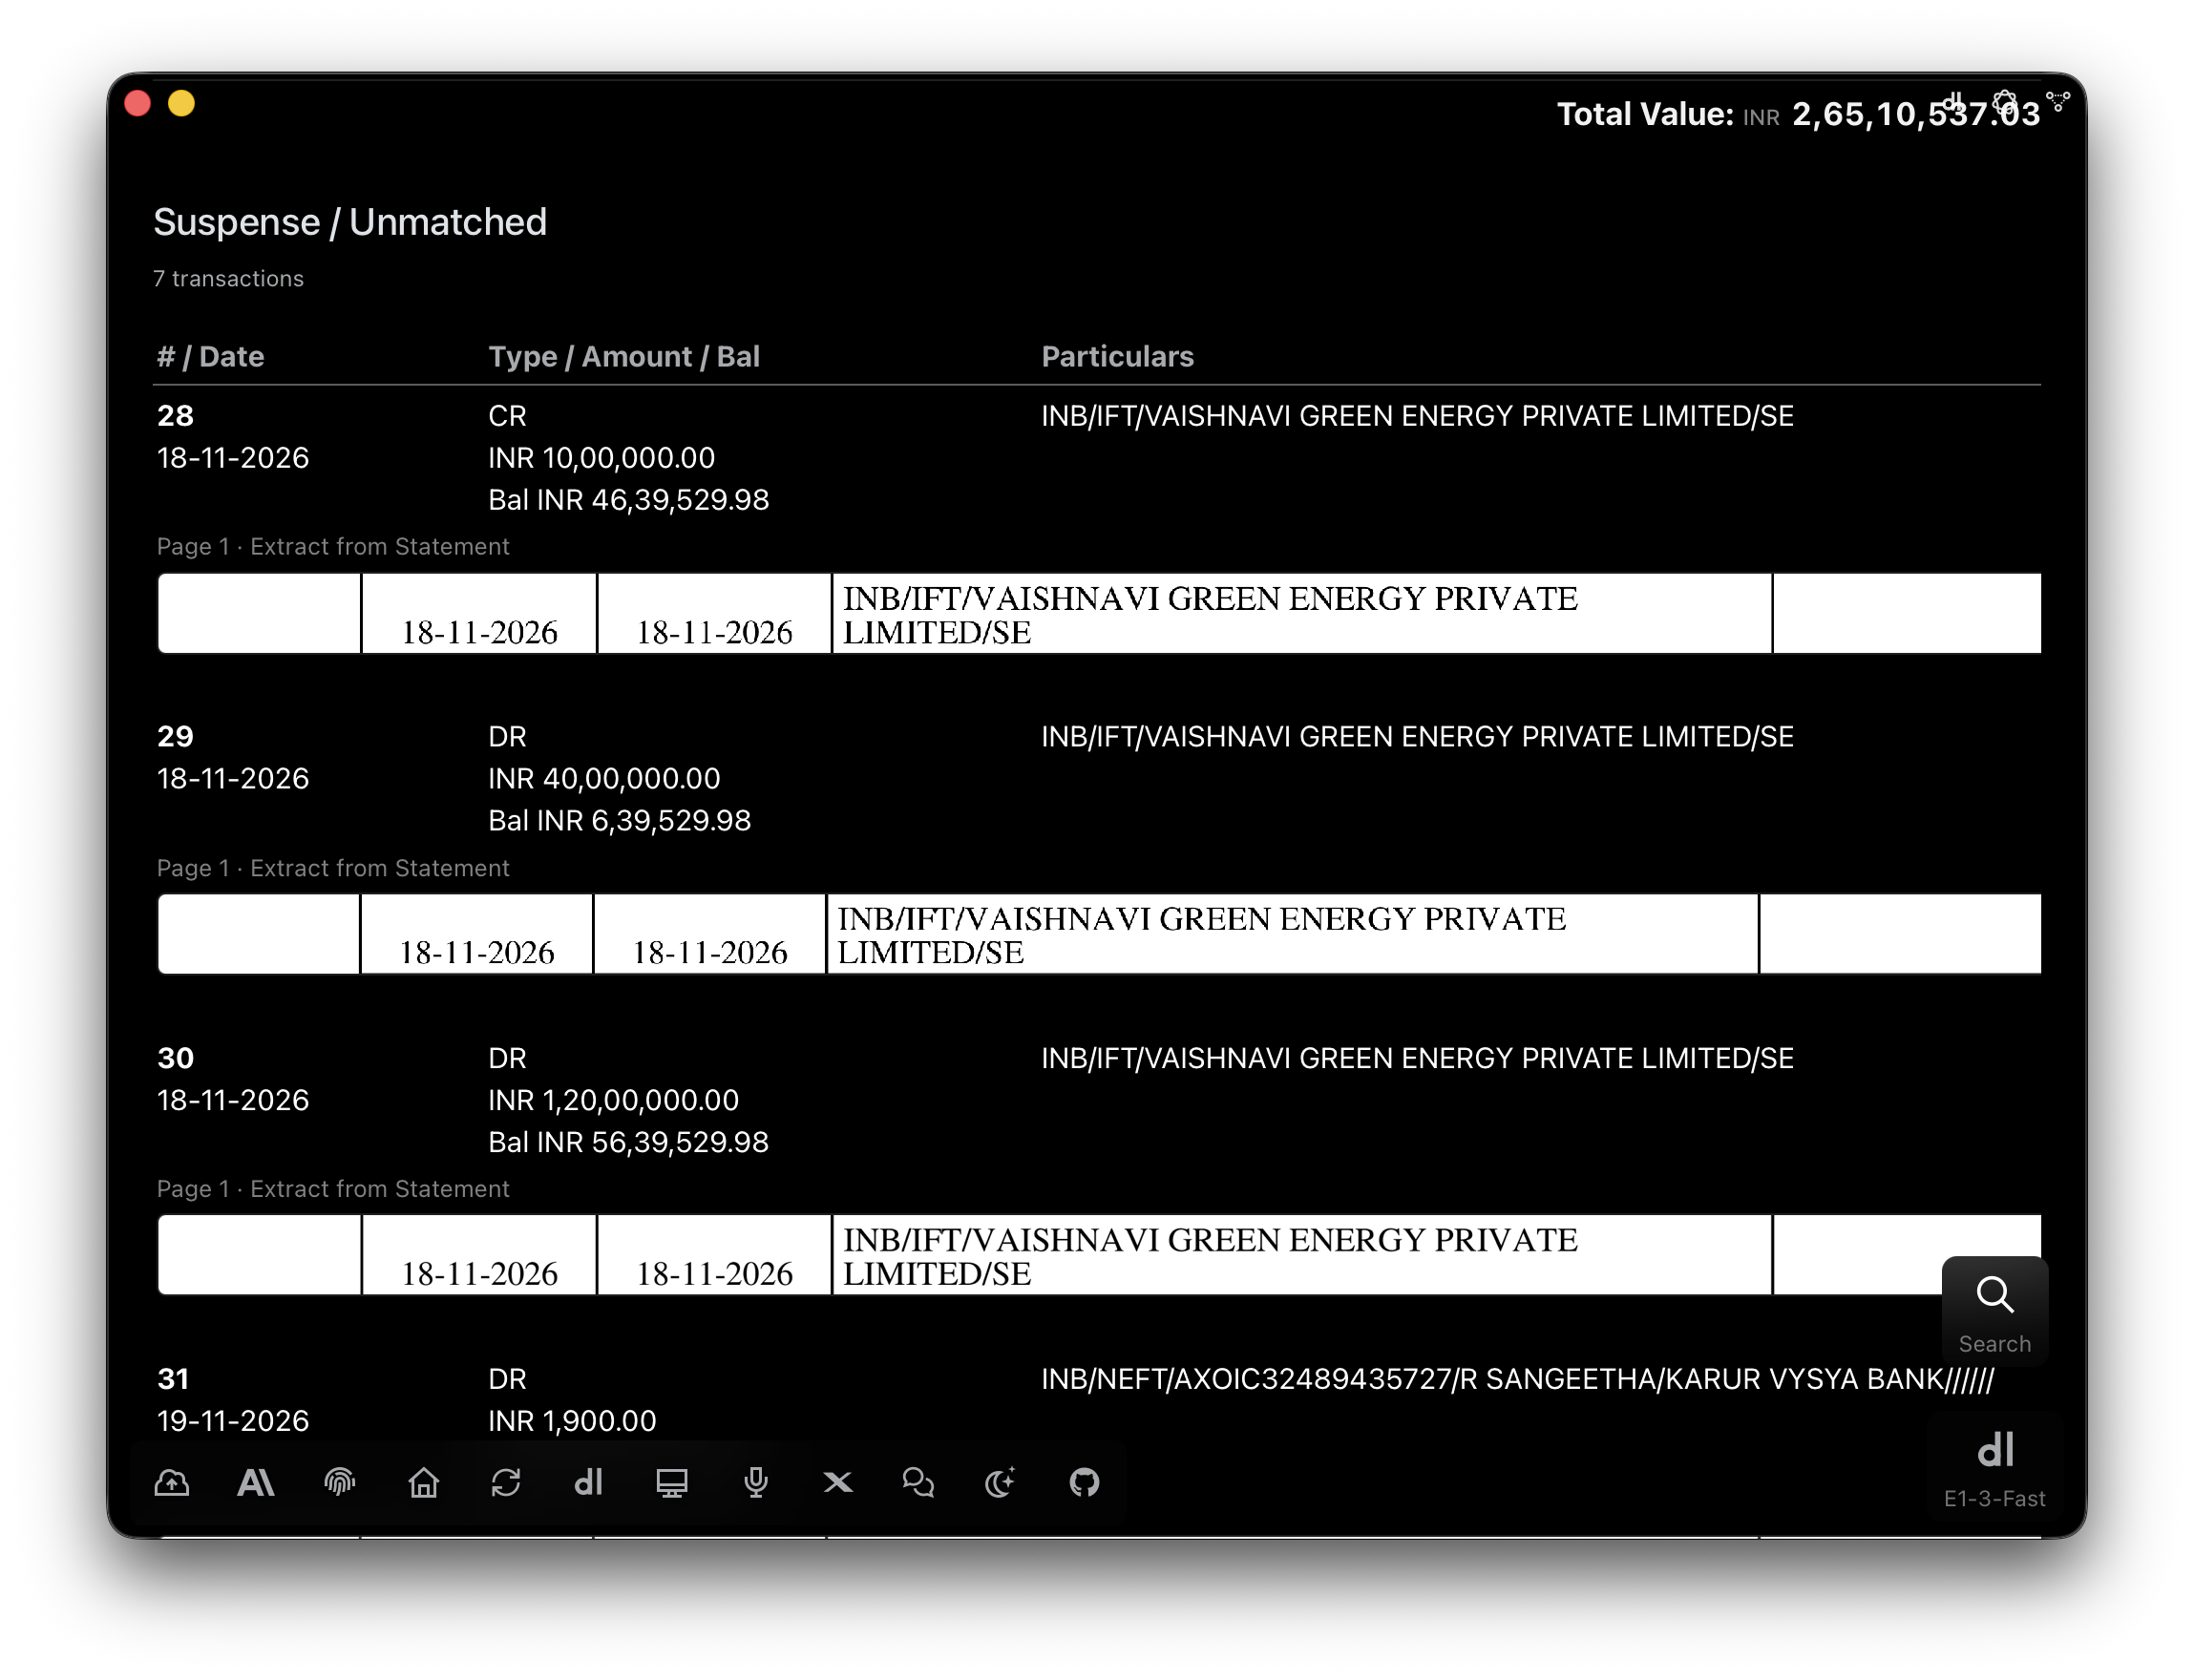This screenshot has height=1680, width=2194.
Task: Click particulars of R SANGEETHA NEFT transaction
Action: pos(1517,1379)
